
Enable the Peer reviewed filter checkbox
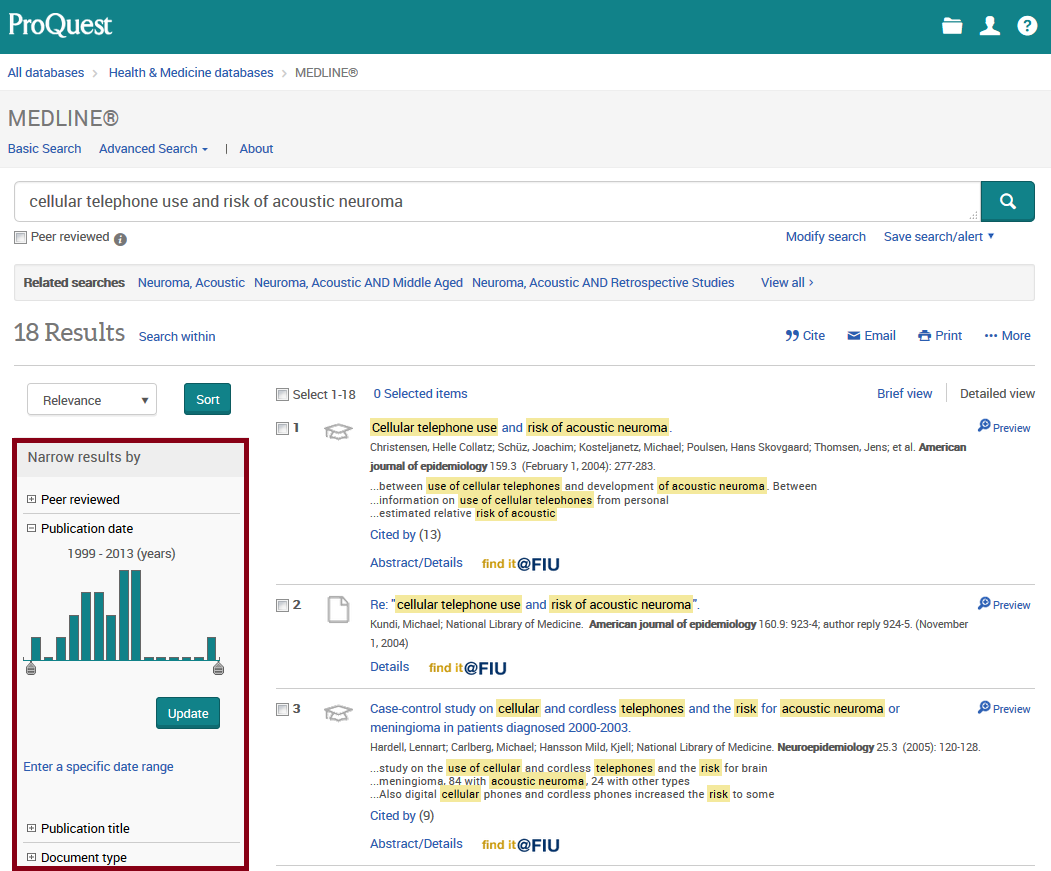(20, 237)
